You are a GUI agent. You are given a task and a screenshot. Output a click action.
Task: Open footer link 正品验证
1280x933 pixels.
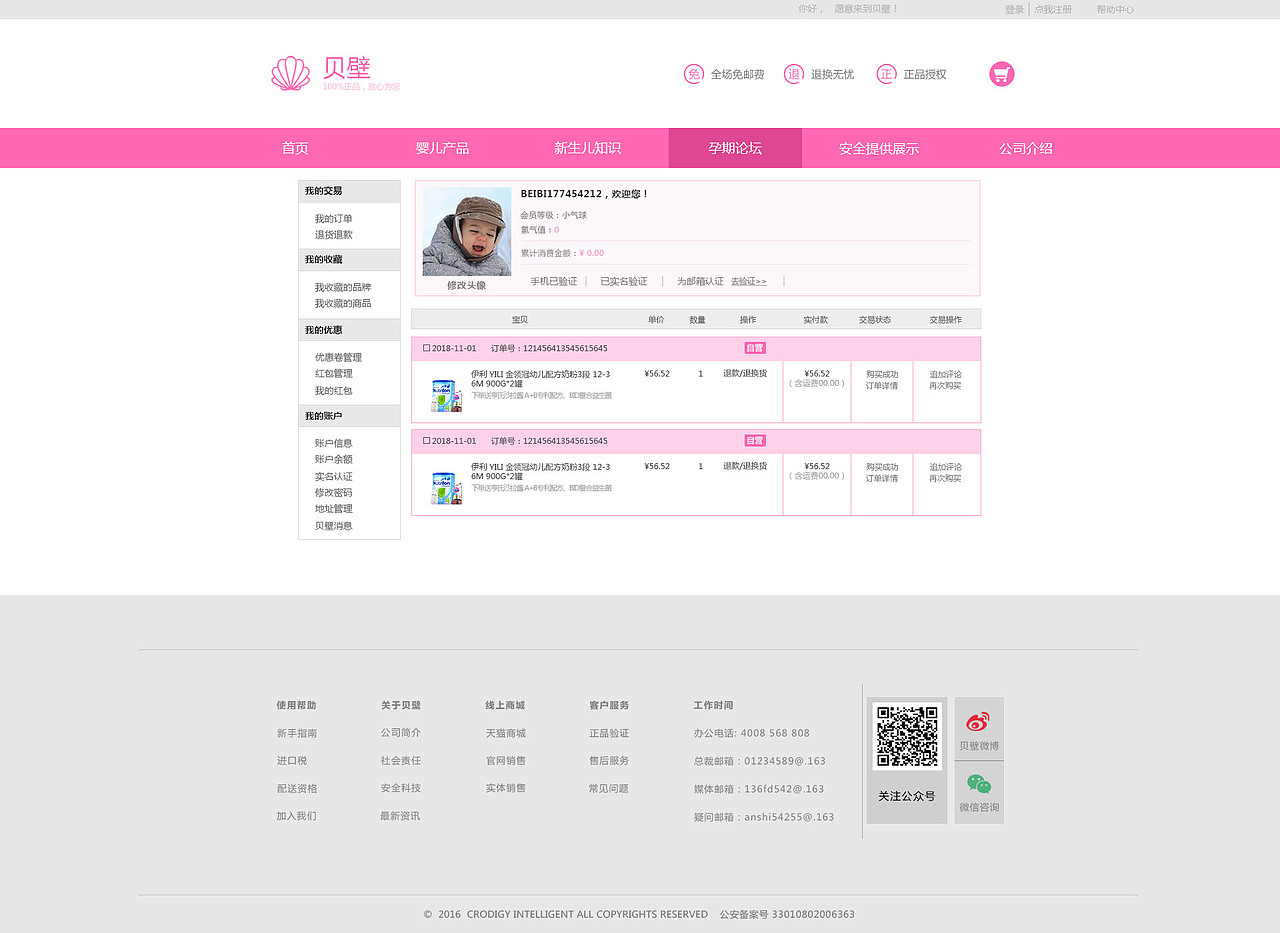pyautogui.click(x=609, y=733)
